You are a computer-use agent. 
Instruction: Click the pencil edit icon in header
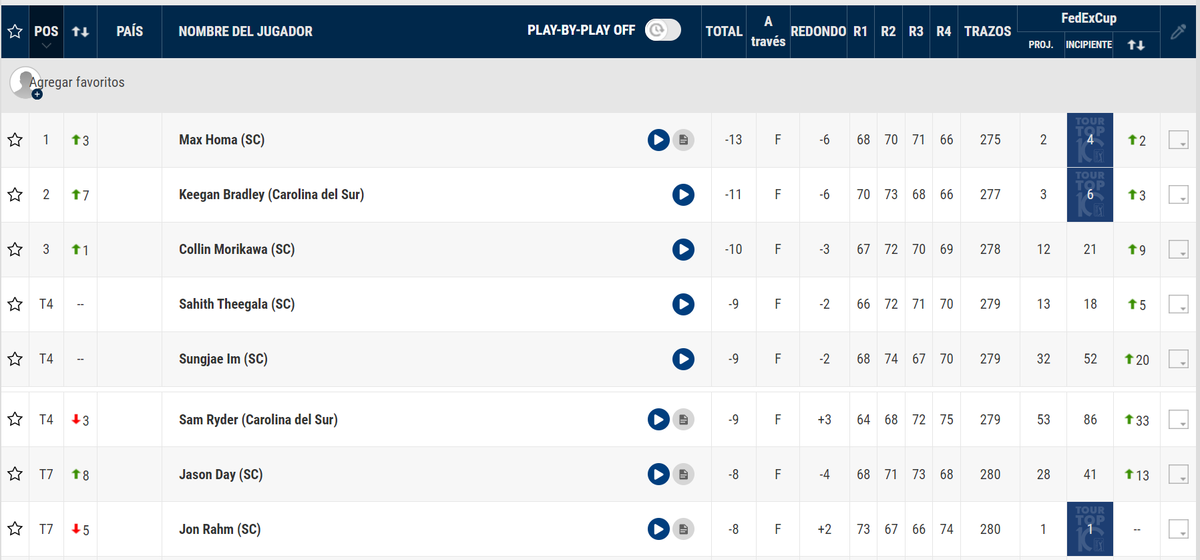tap(1177, 31)
